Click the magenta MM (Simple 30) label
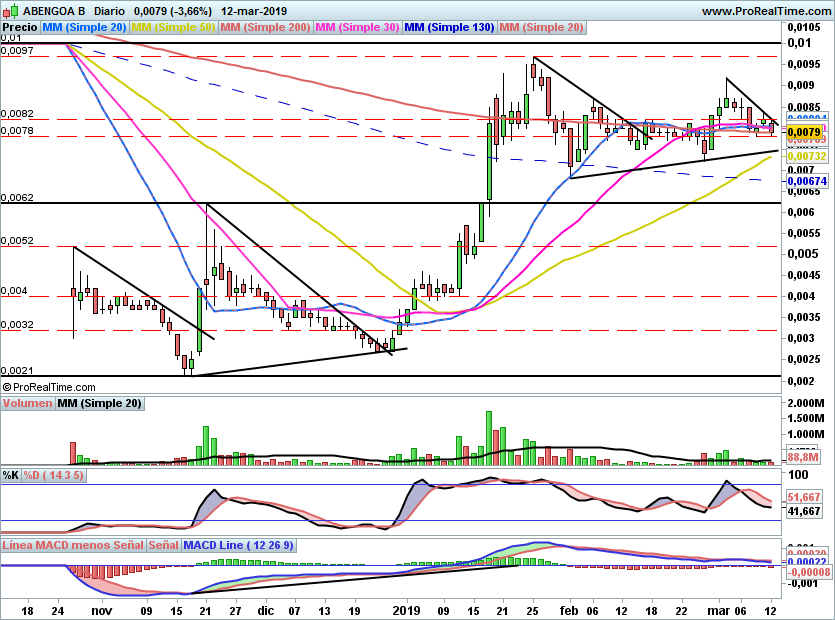The width and height of the screenshot is (835, 620). 357,27
